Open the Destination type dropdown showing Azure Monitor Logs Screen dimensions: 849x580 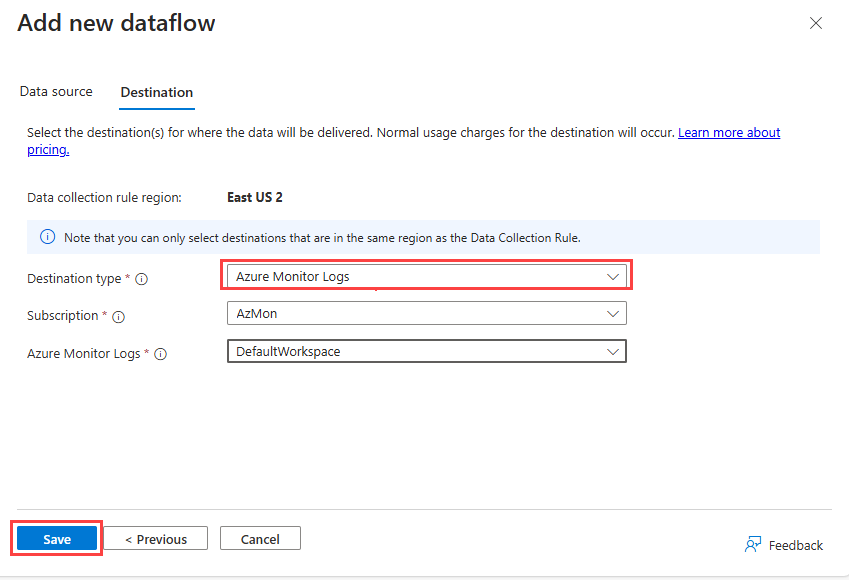coord(426,276)
